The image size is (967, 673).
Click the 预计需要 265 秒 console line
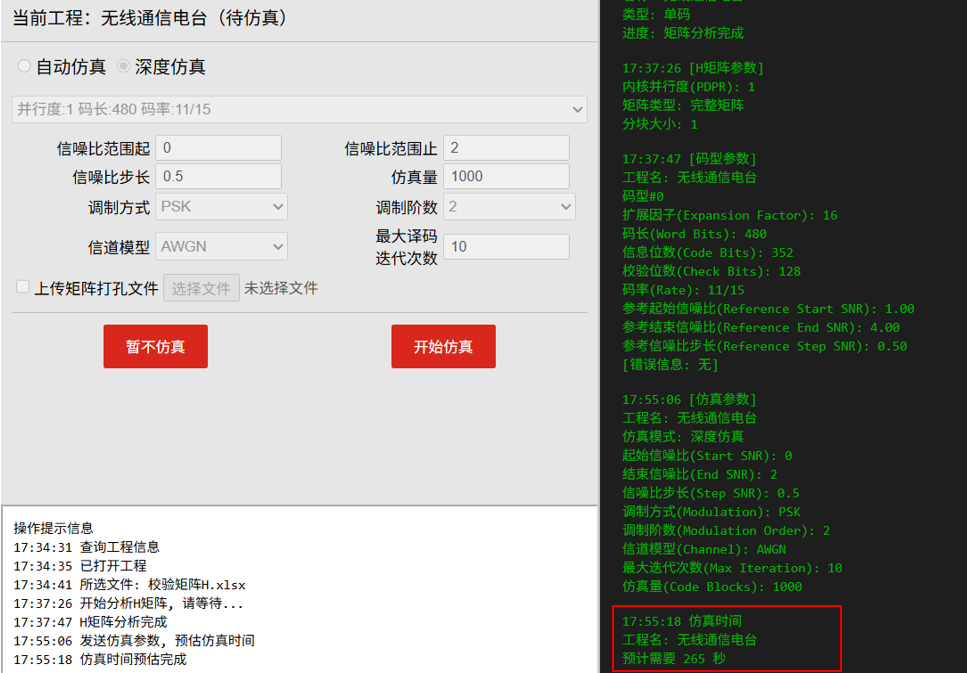(x=674, y=659)
